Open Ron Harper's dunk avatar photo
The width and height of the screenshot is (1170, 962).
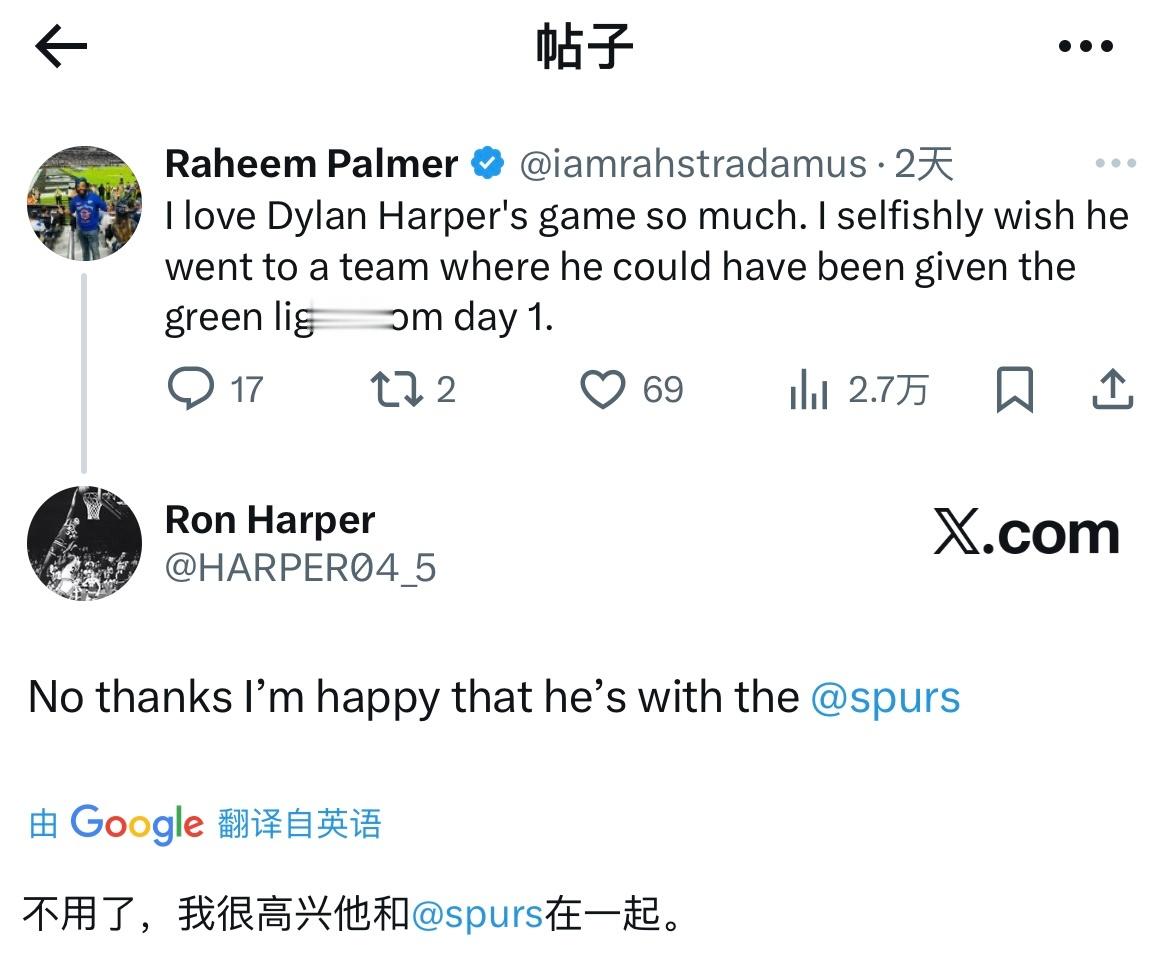(x=85, y=543)
